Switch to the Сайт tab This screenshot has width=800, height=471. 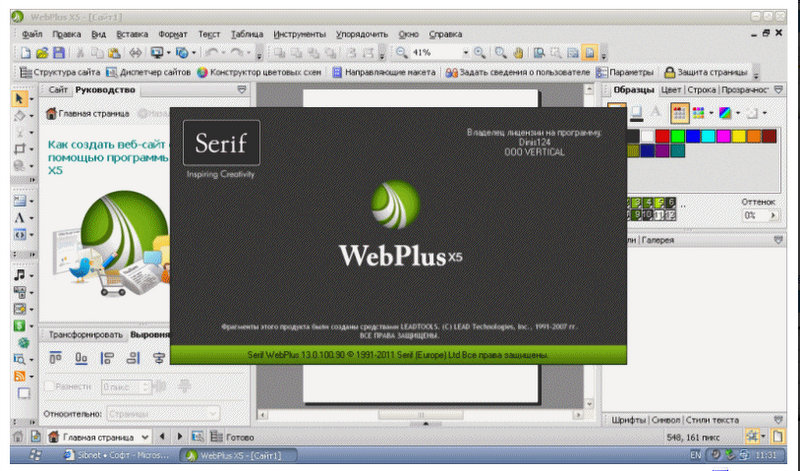tap(58, 90)
